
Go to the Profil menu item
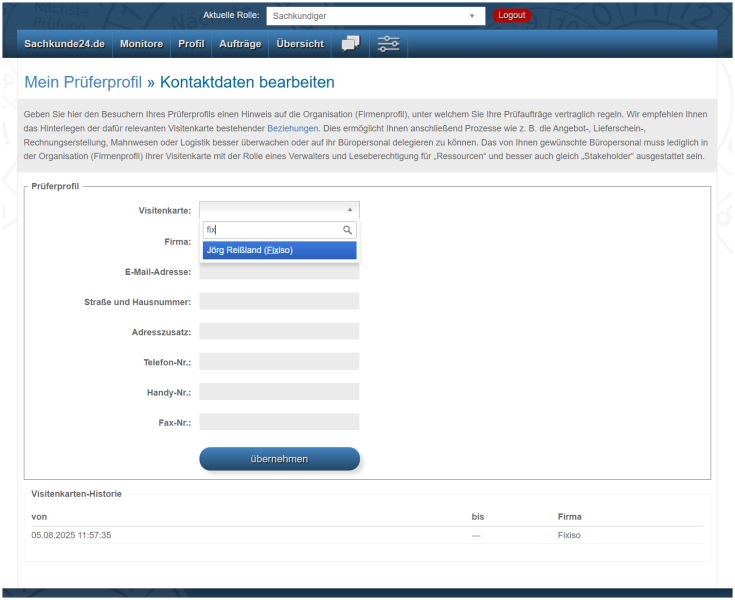click(191, 44)
